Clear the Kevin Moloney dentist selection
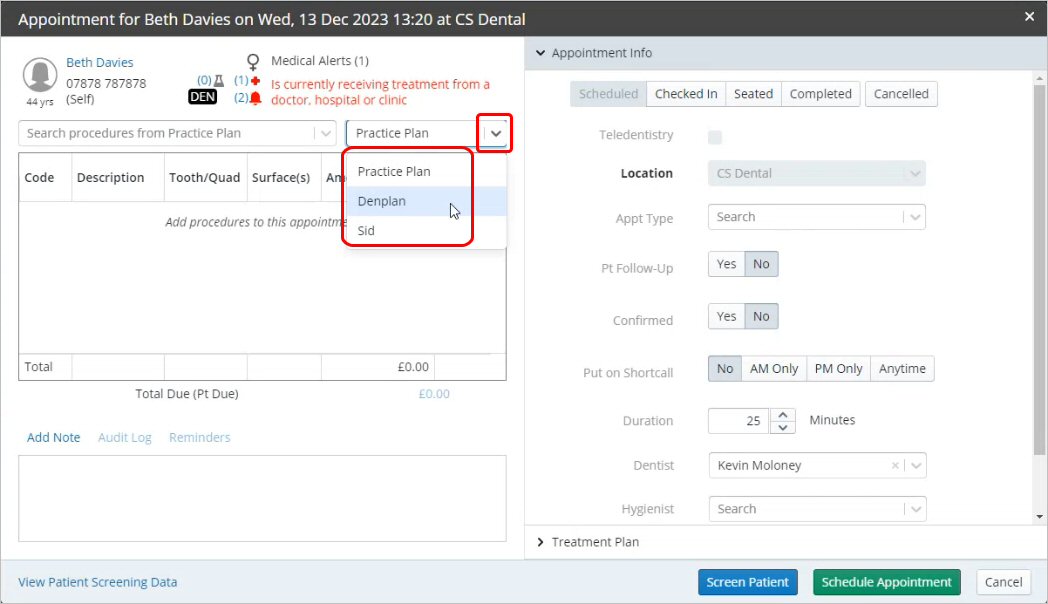This screenshot has width=1048, height=604. click(x=898, y=465)
